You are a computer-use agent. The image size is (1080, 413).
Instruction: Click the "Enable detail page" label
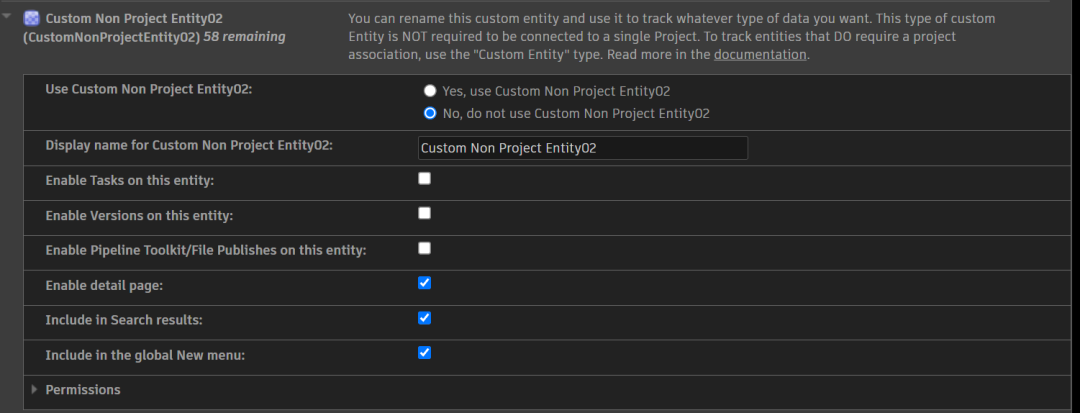[x=104, y=286]
